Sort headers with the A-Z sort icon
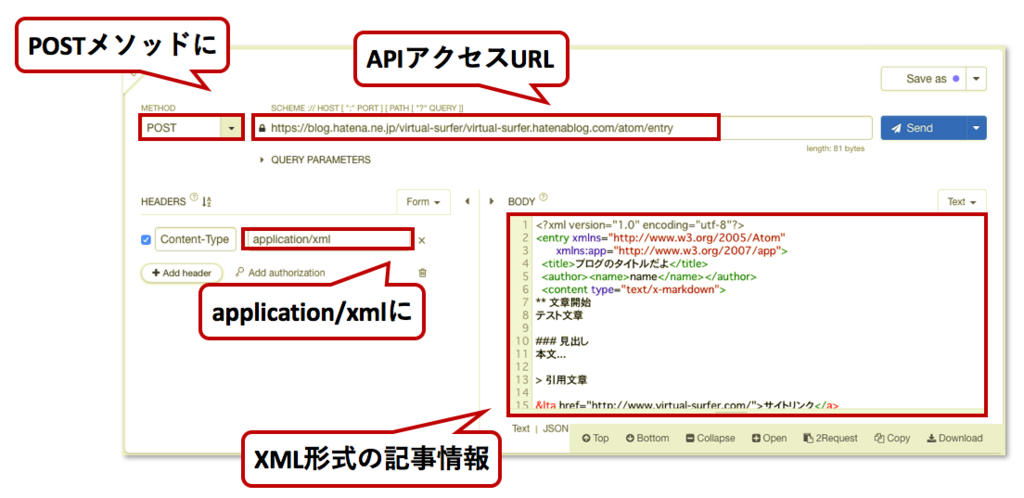This screenshot has width=1024, height=498. (x=206, y=202)
